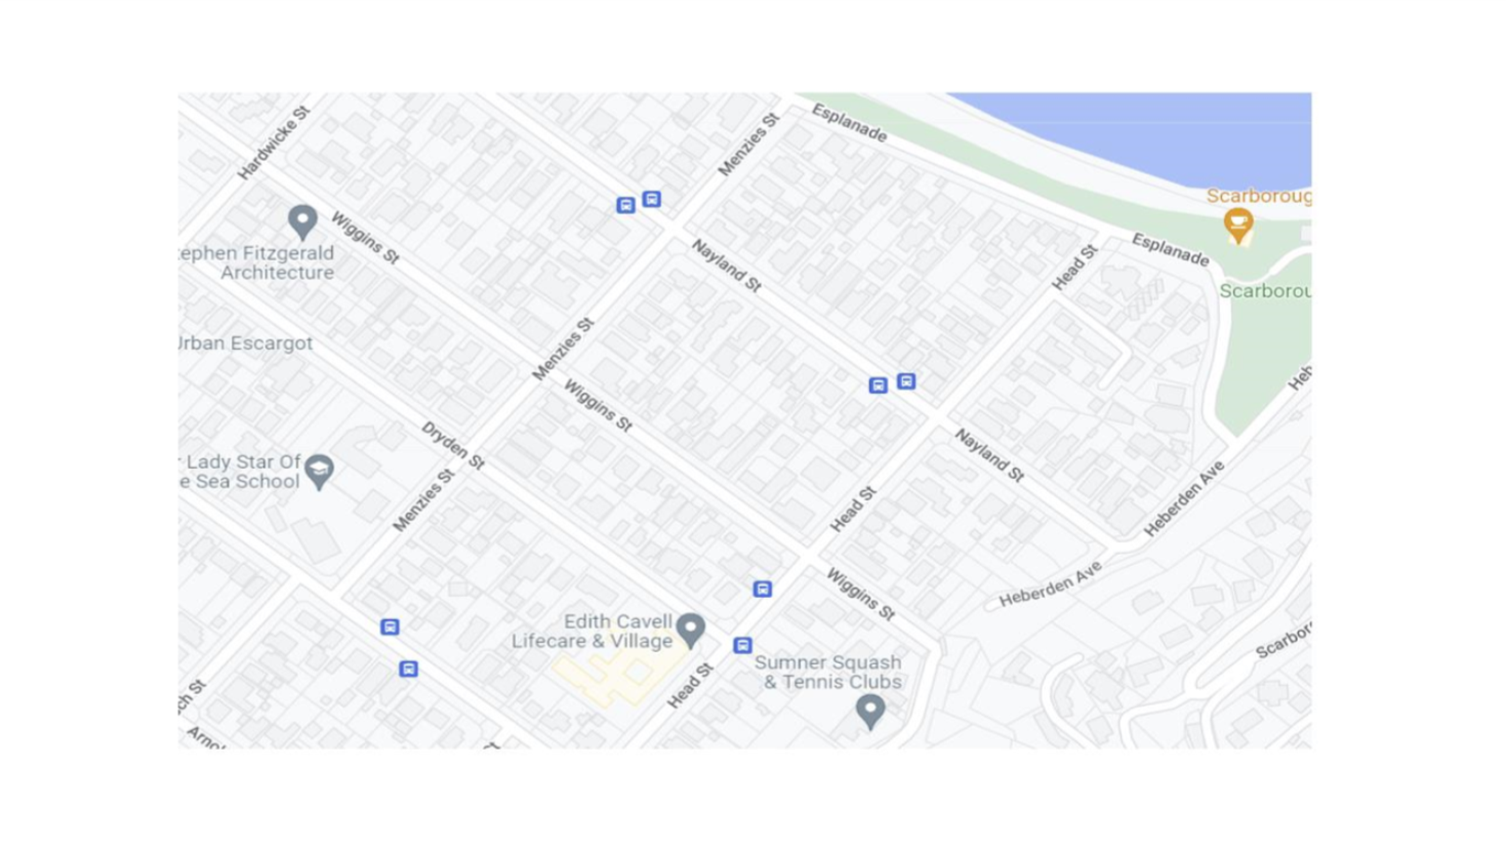The width and height of the screenshot is (1506, 848).
Task: Open the Edith Cavell Lifecare & Village pin
Action: (x=690, y=630)
